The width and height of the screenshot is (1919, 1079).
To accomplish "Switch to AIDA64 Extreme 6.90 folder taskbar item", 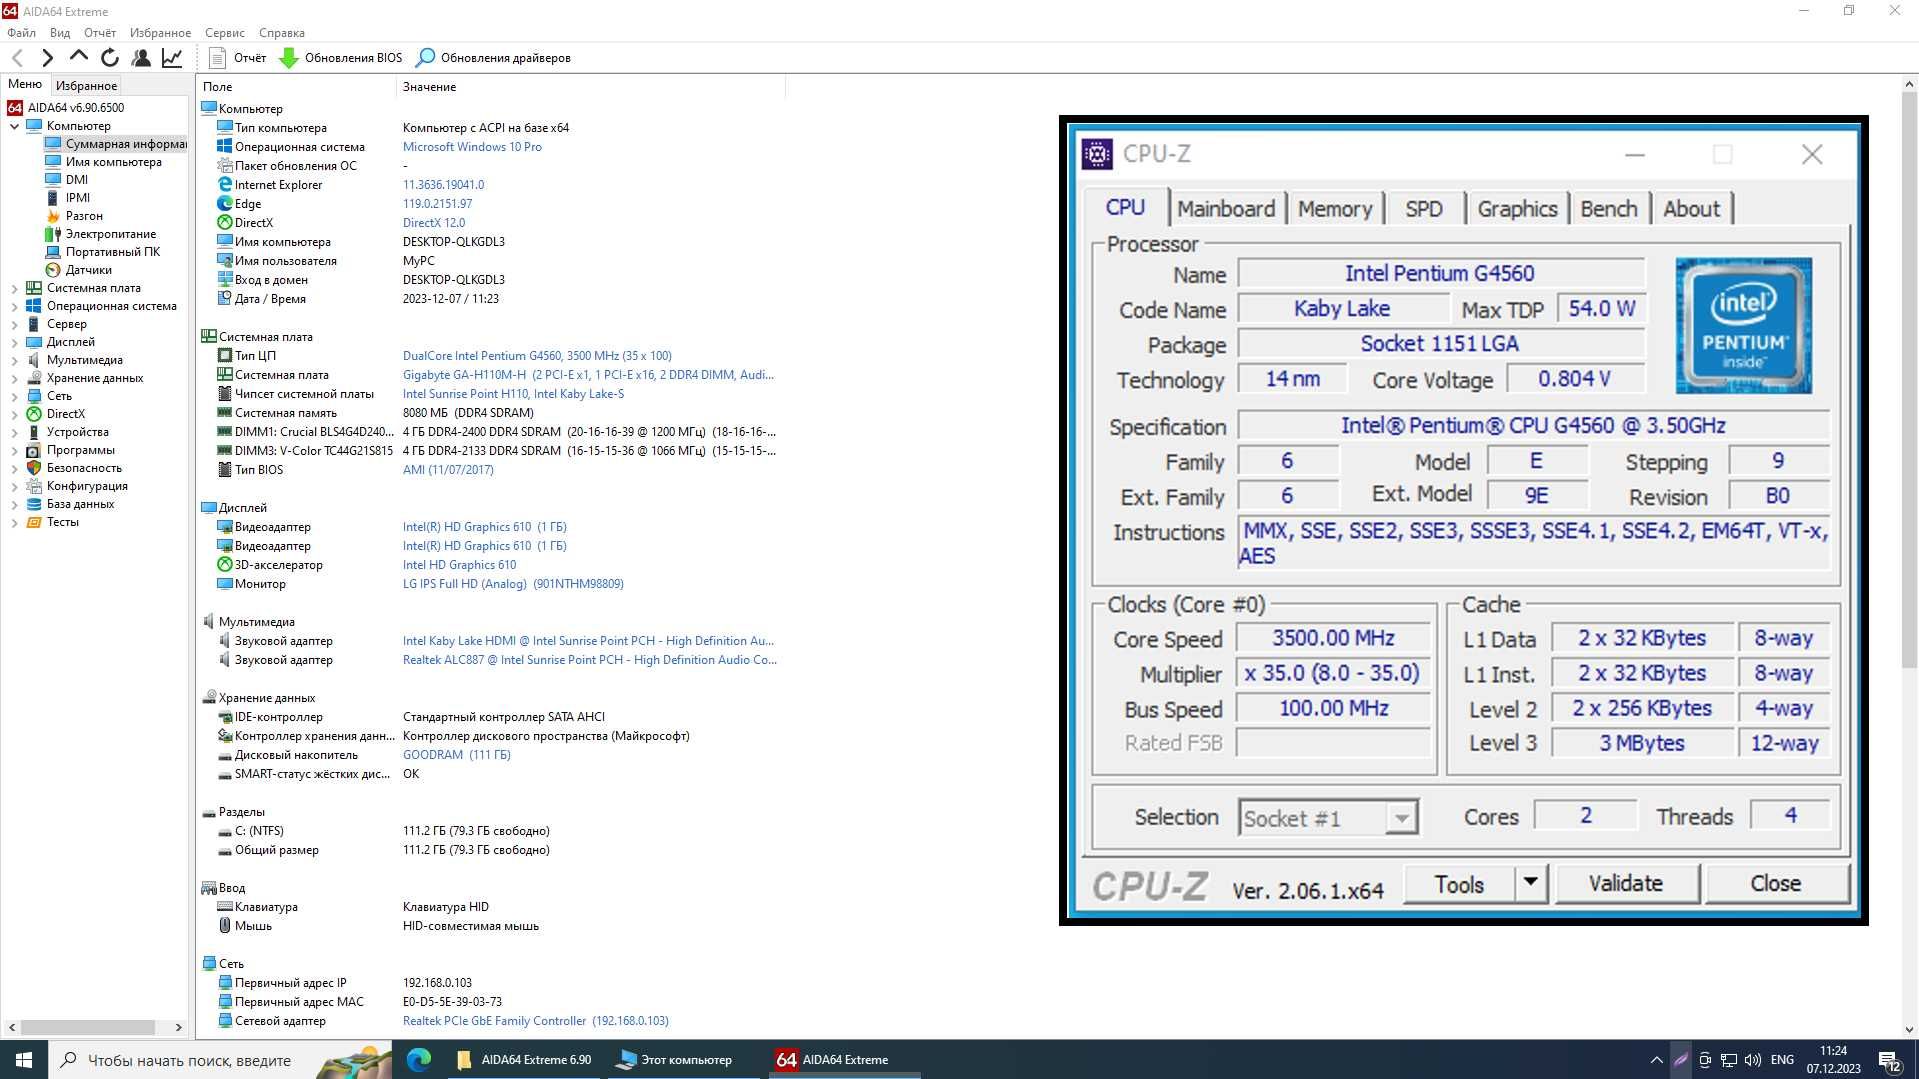I will [524, 1060].
